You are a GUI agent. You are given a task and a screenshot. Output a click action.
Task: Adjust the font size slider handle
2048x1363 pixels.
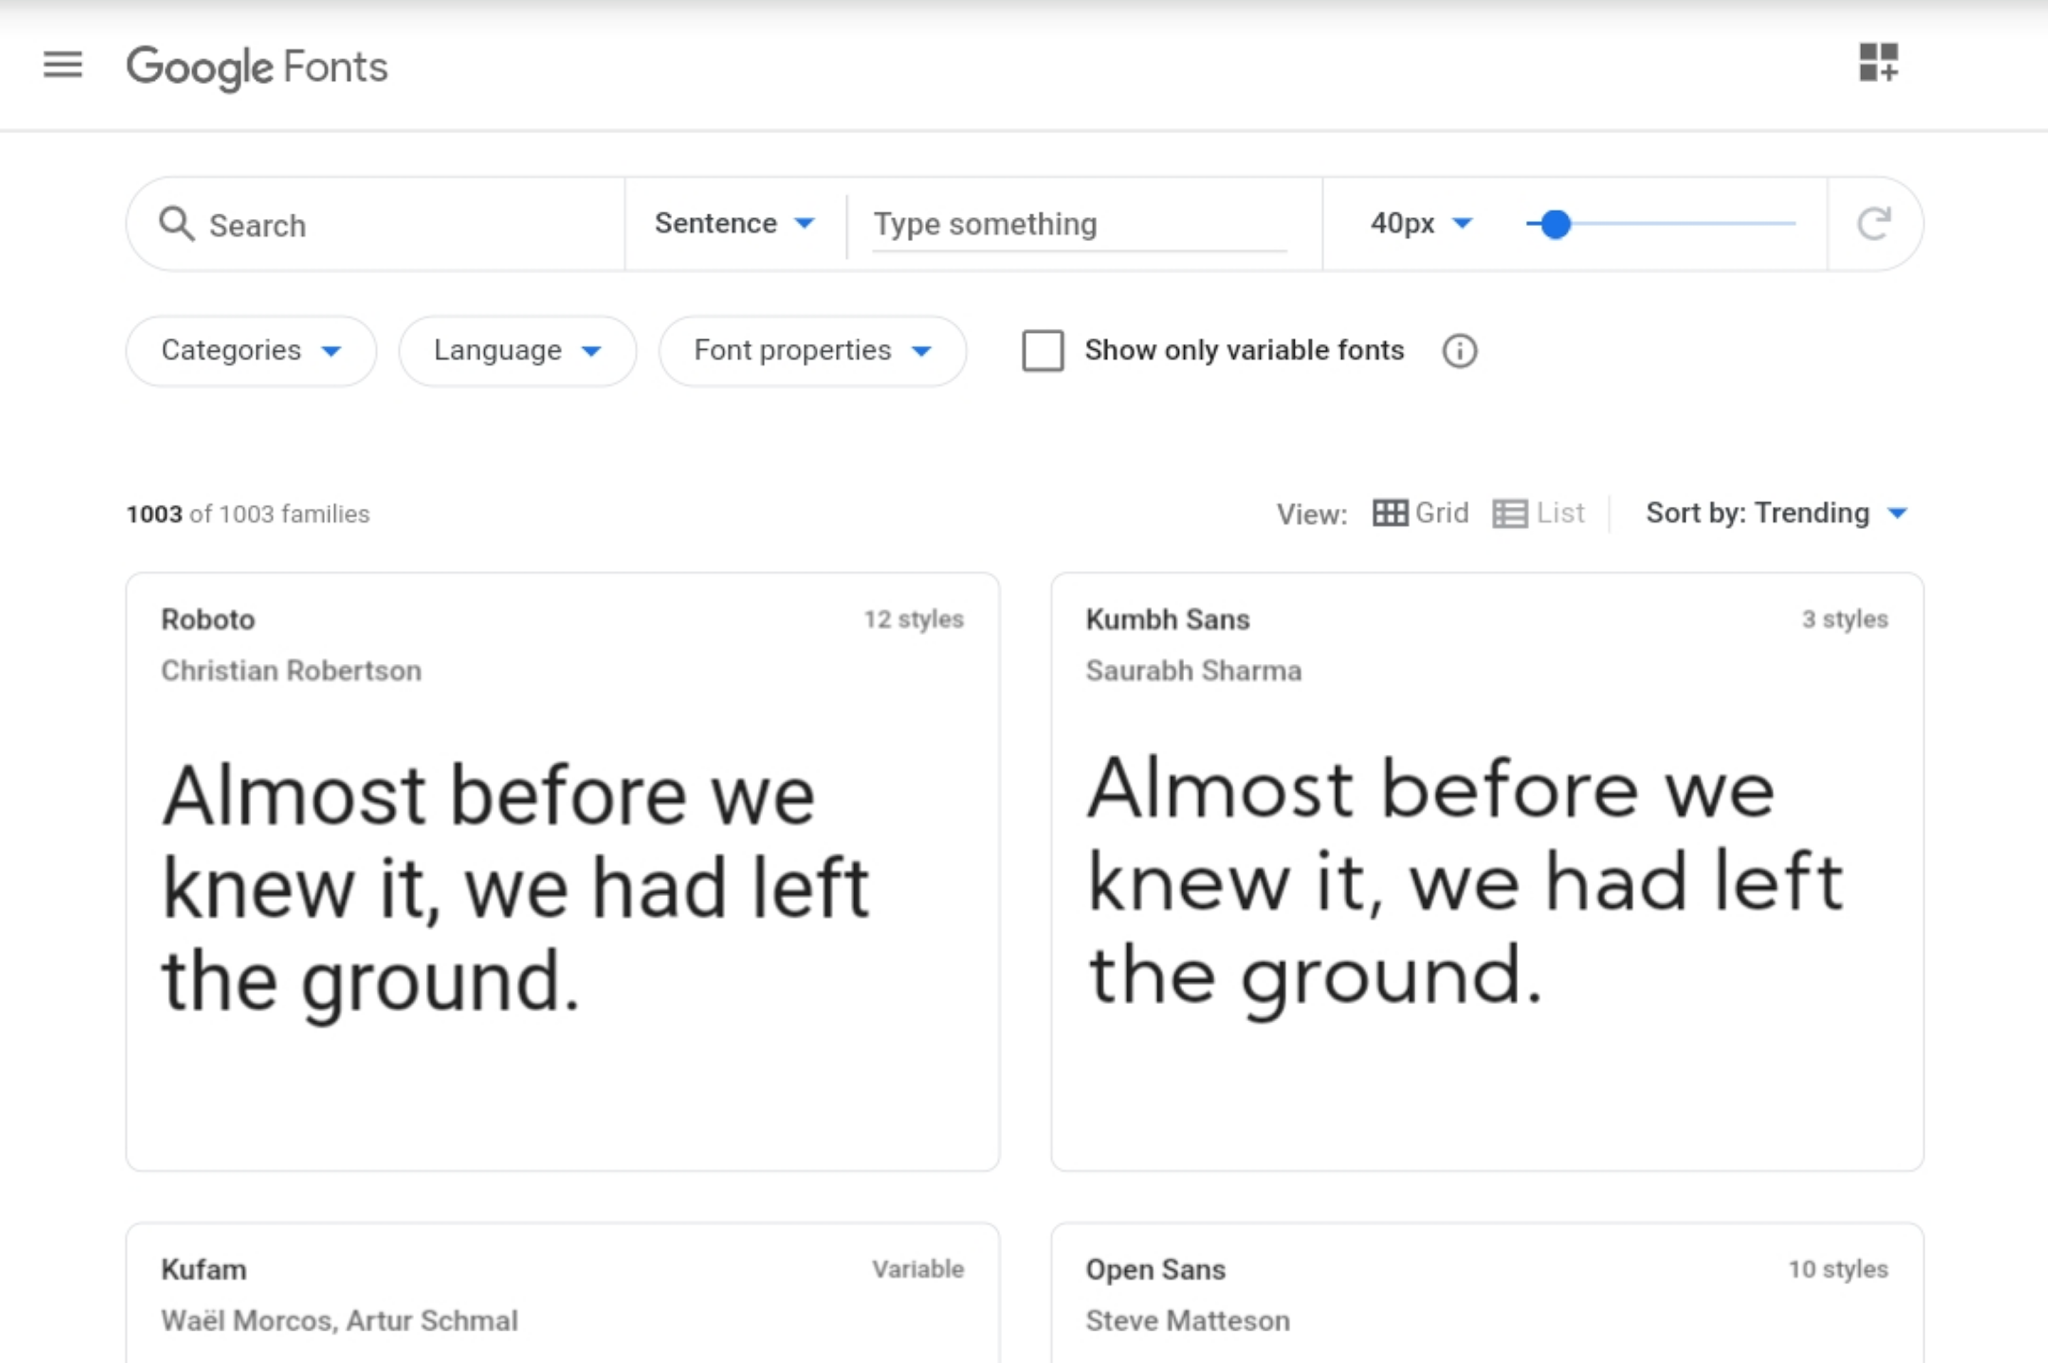(x=1555, y=224)
